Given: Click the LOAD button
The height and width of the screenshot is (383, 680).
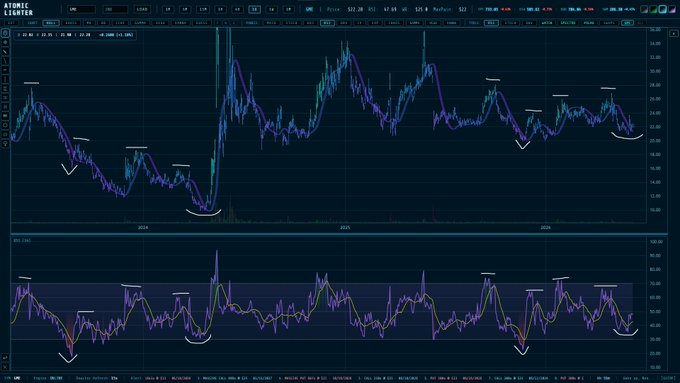Looking at the screenshot, I should click(142, 9).
